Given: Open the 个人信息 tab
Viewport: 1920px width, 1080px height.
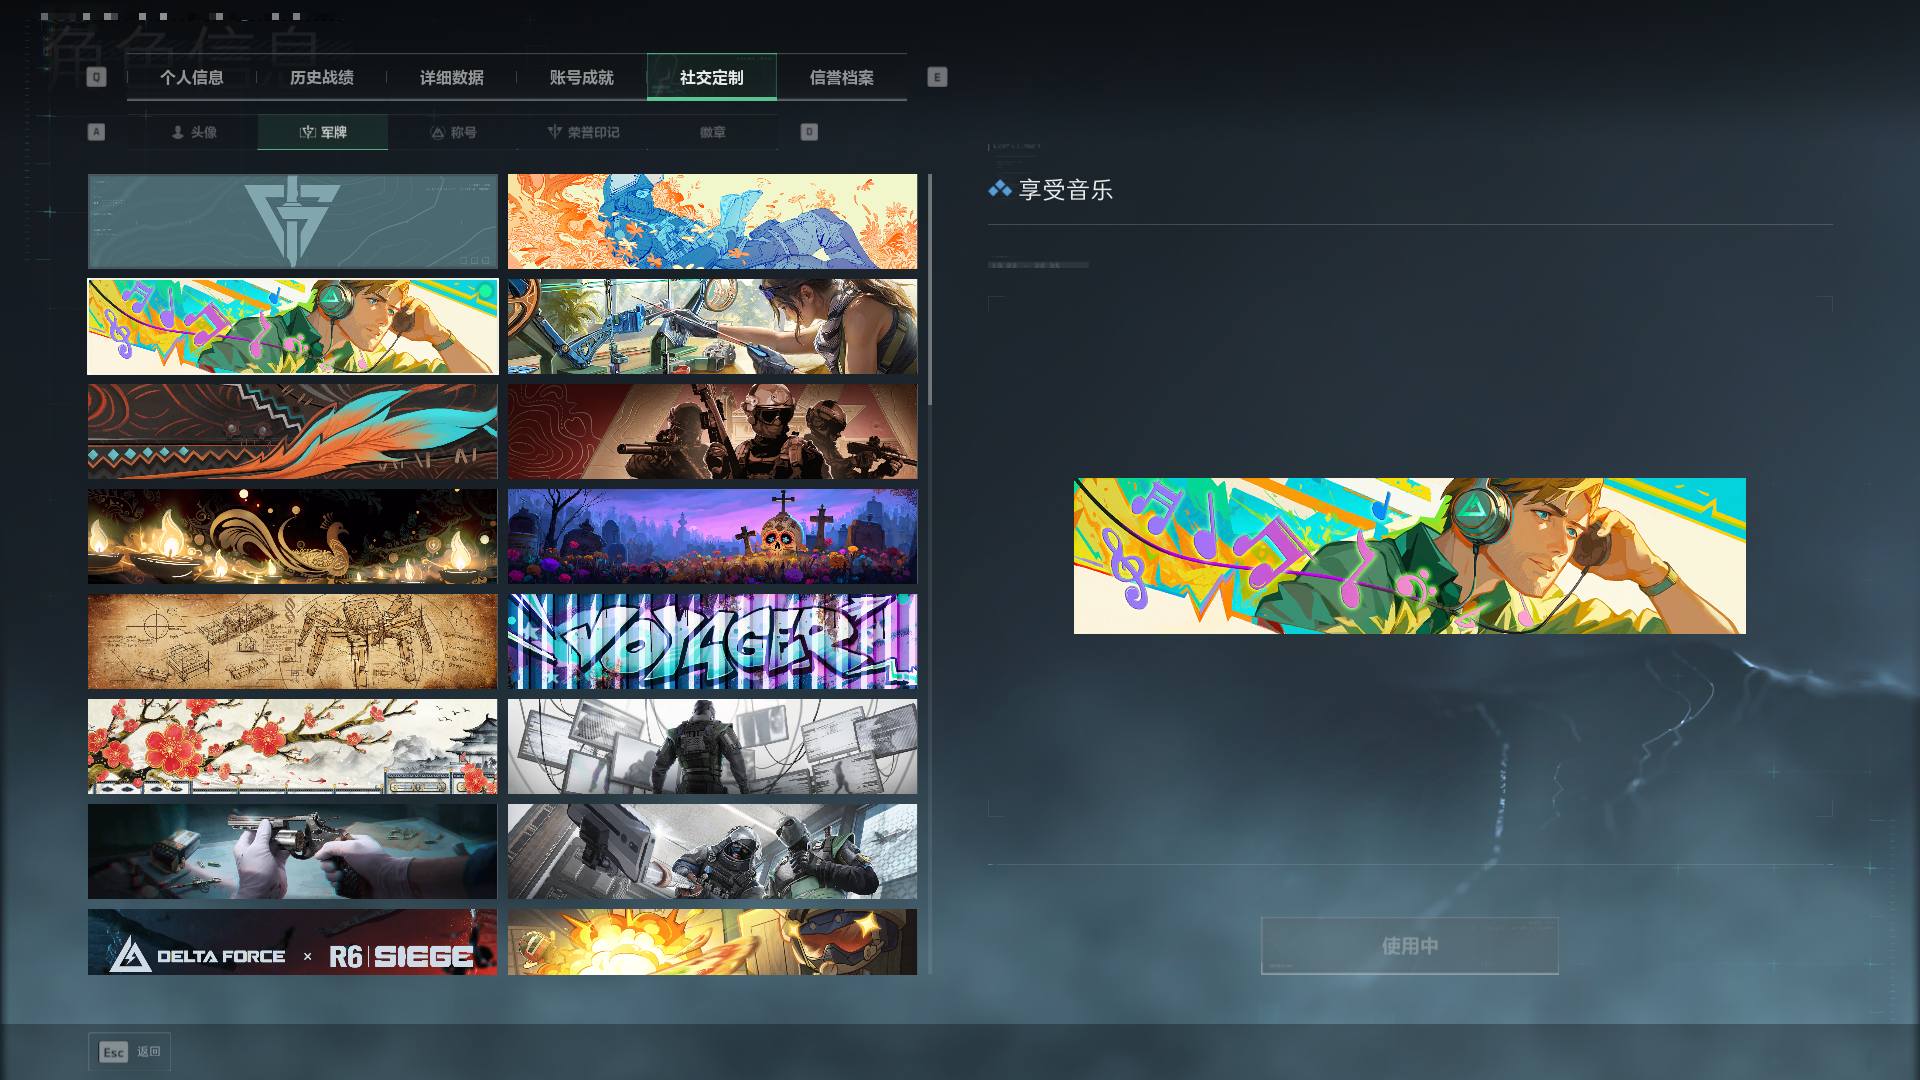Looking at the screenshot, I should pyautogui.click(x=192, y=77).
